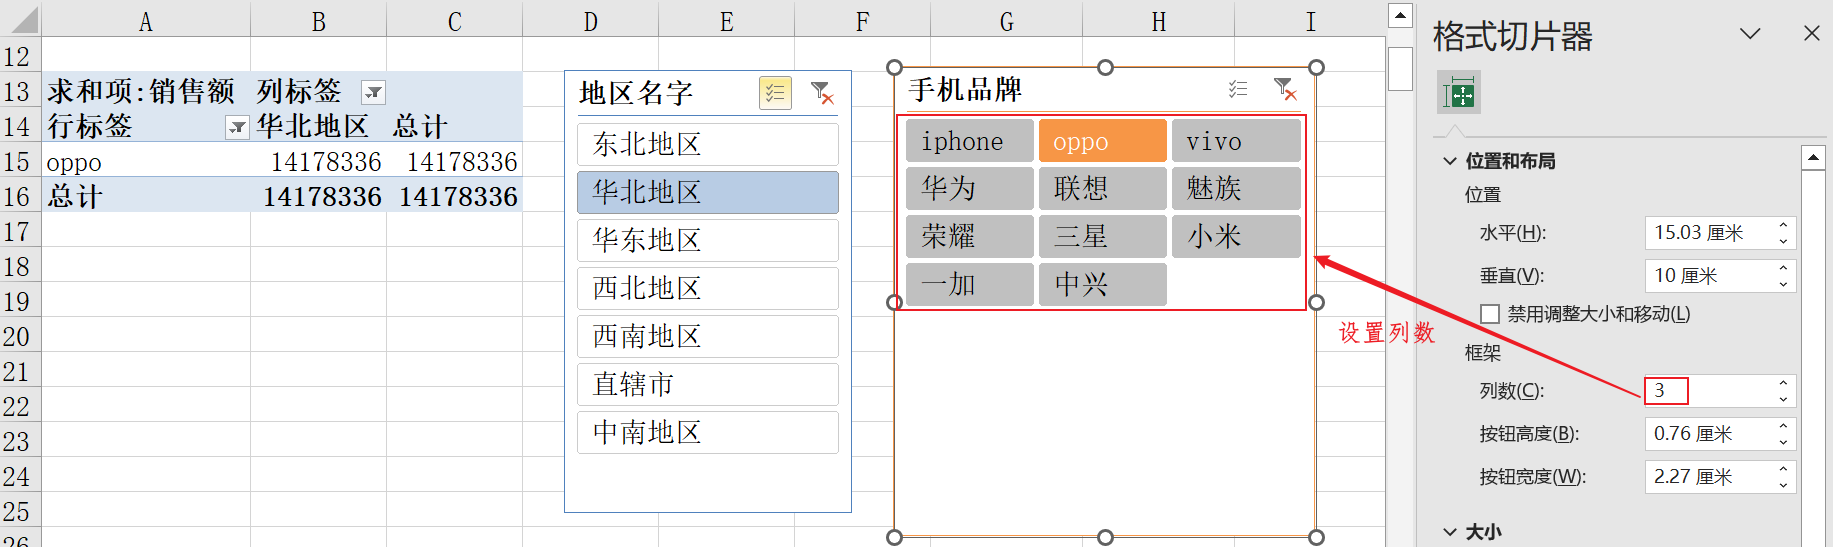1833x547 pixels.
Task: Select 中南地区 in region slicer
Action: pos(708,432)
